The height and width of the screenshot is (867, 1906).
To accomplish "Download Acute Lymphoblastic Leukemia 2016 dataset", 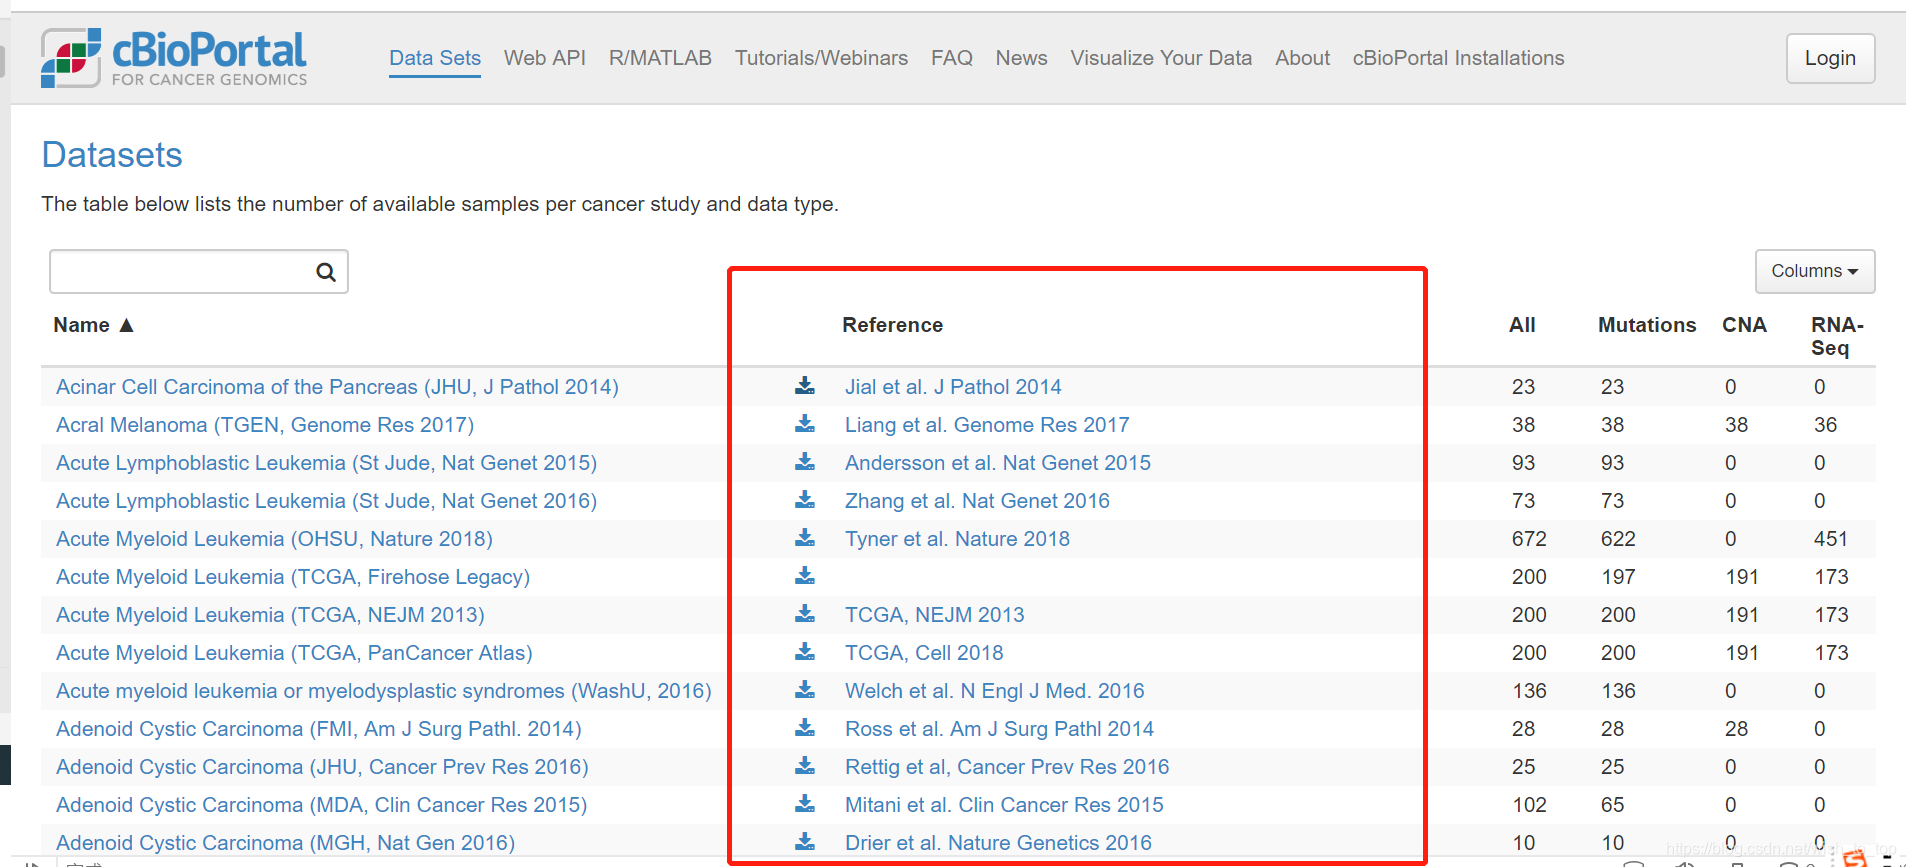I will click(x=805, y=500).
